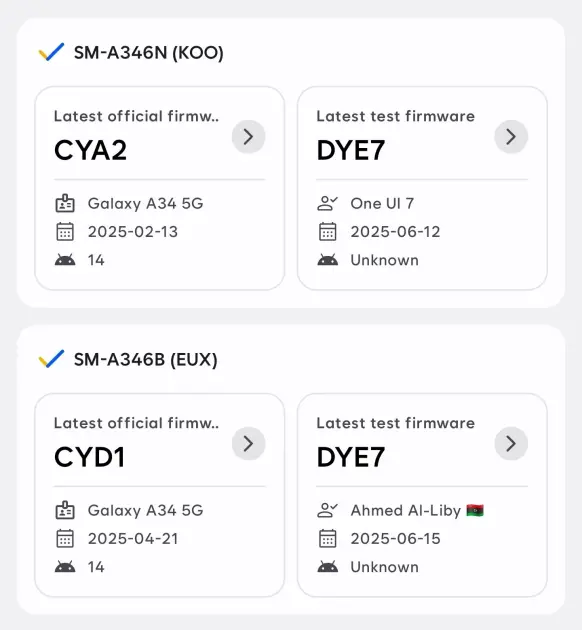Screen dimensions: 582x630
Task: Open CYD1 official firmware via chevron arrow
Action: point(249,444)
